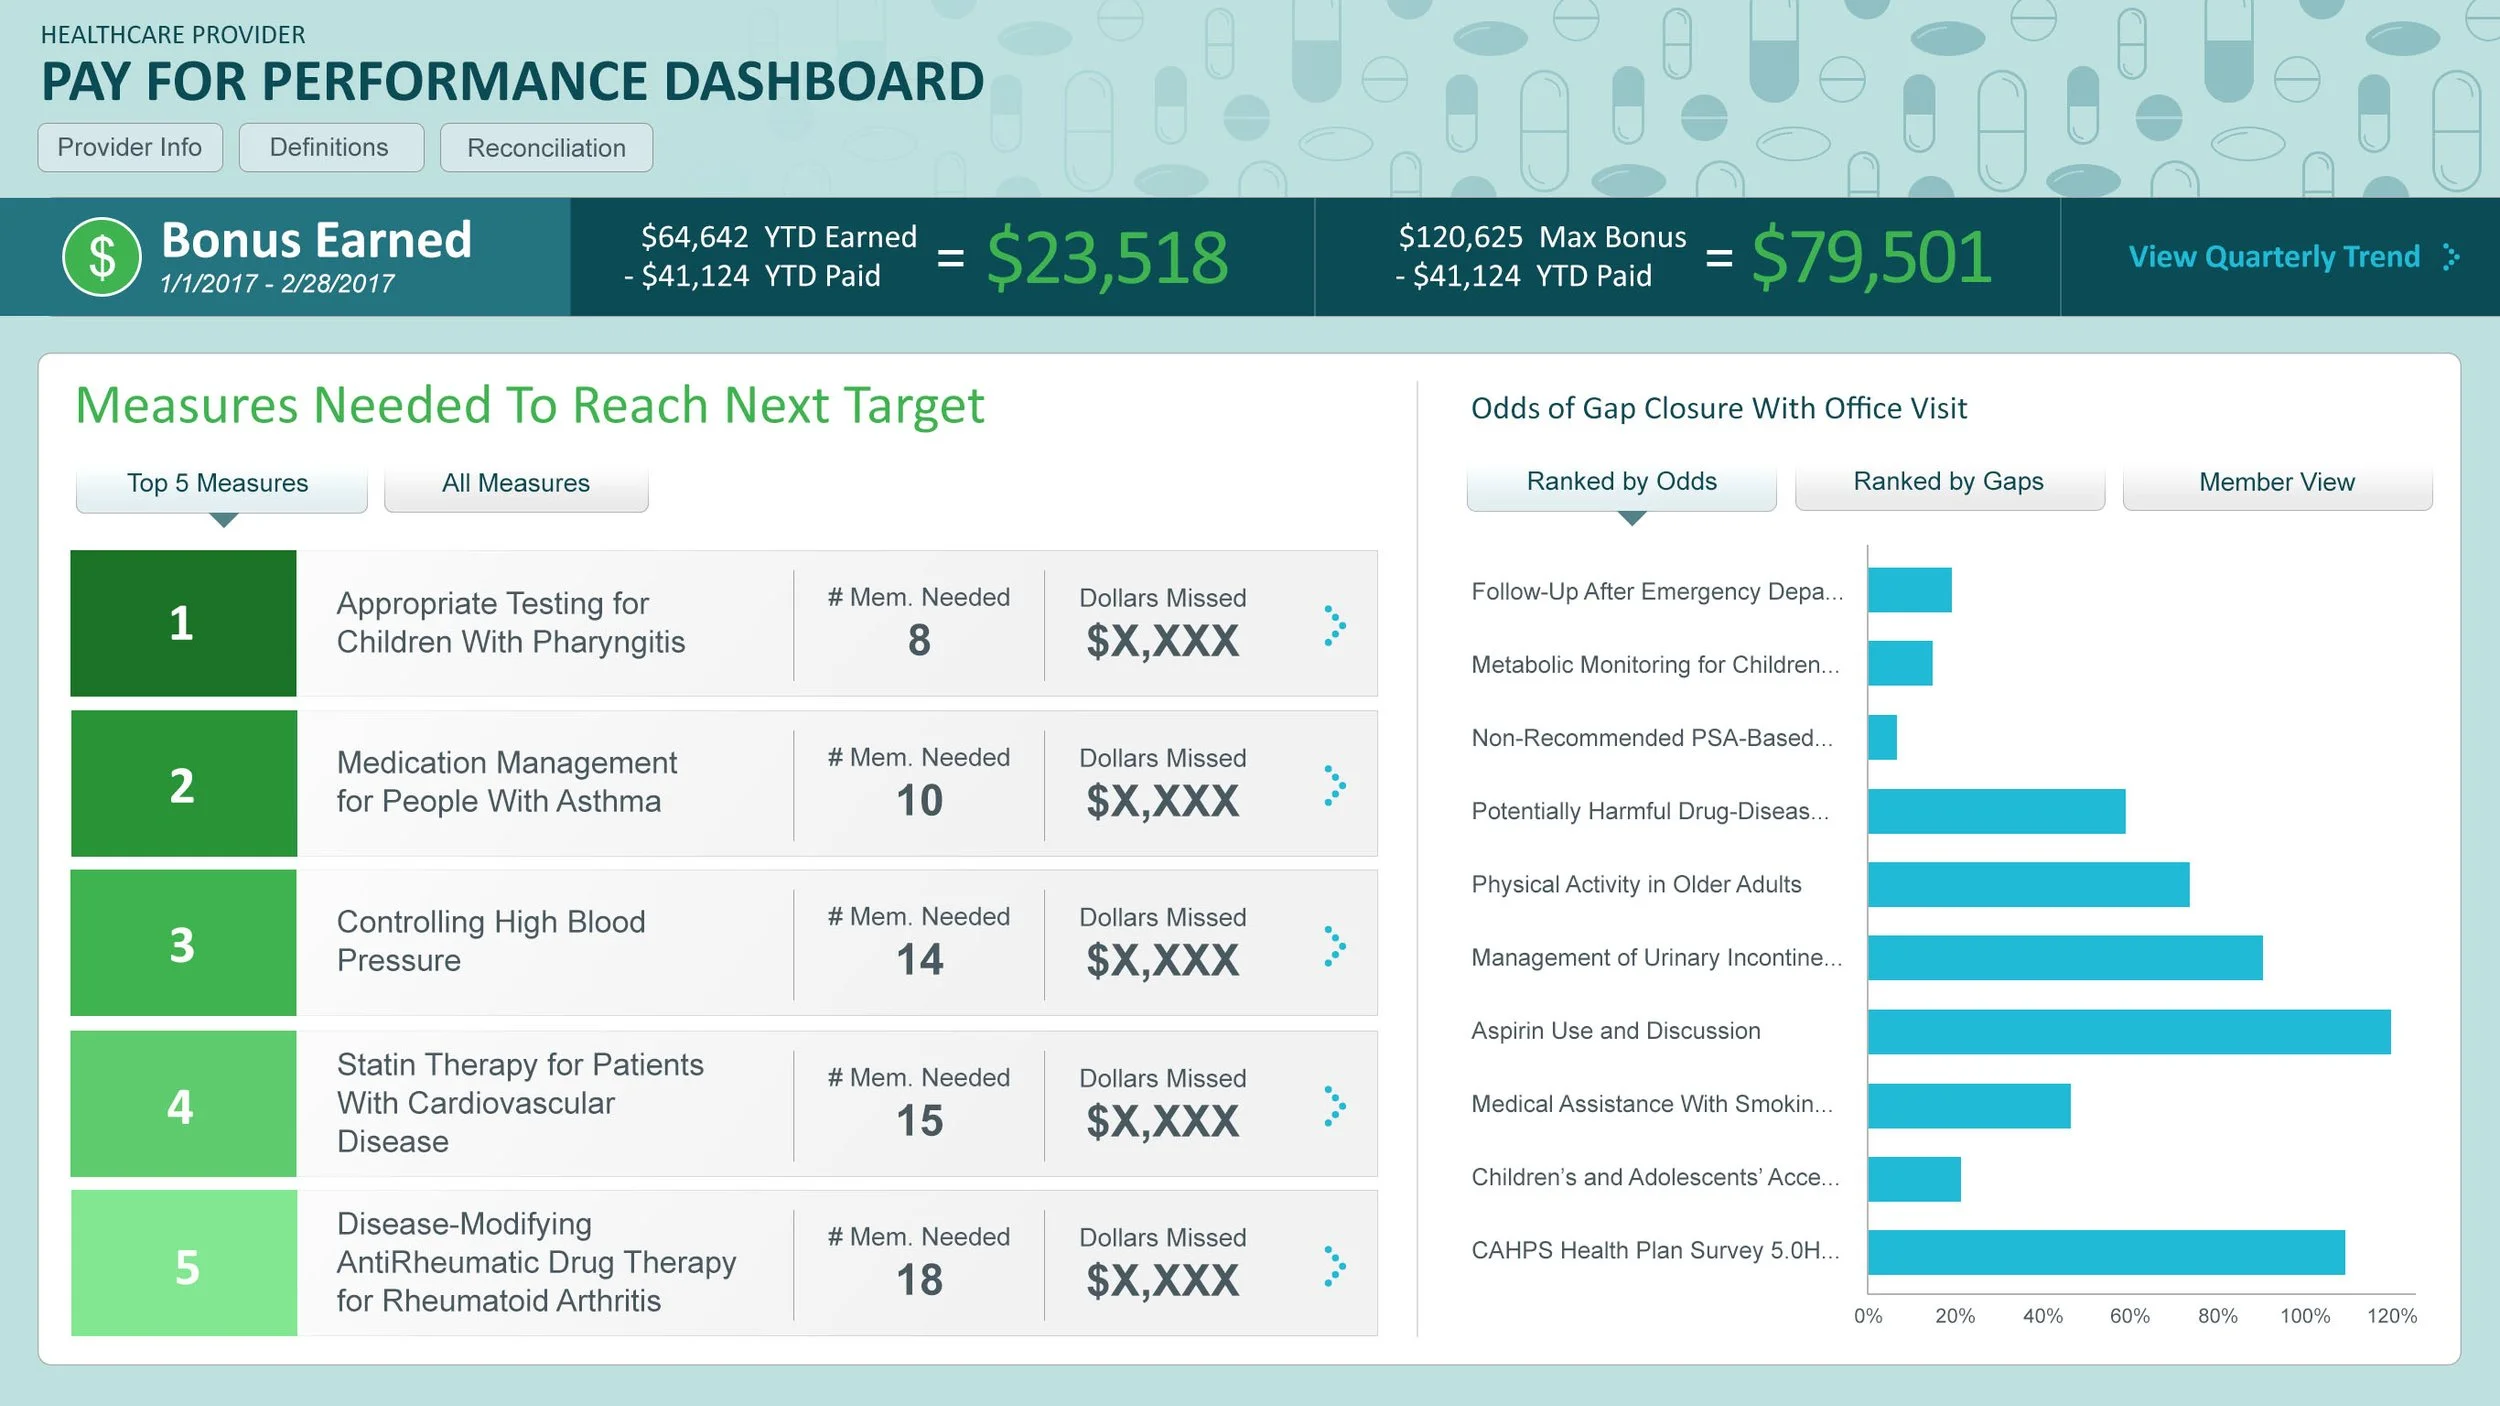Click the light green rank 5 tile
2500x1406 pixels.
[183, 1264]
